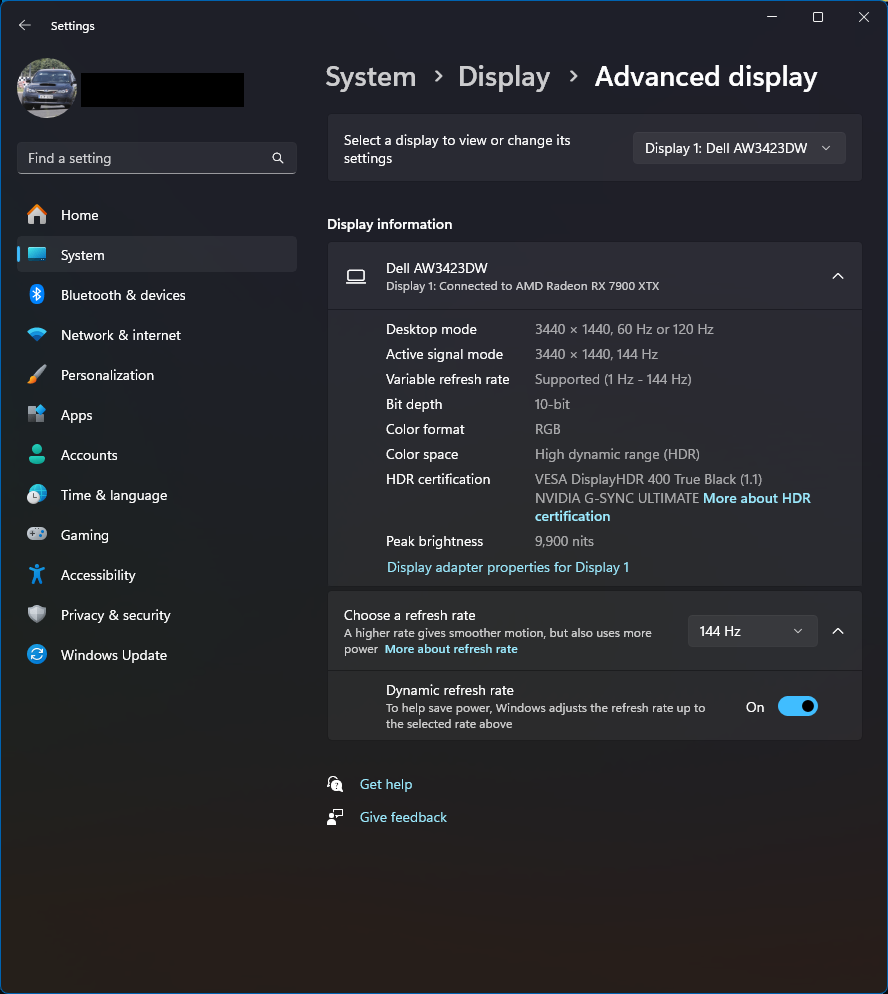Click the back arrow in Settings title bar
888x994 pixels.
(25, 25)
